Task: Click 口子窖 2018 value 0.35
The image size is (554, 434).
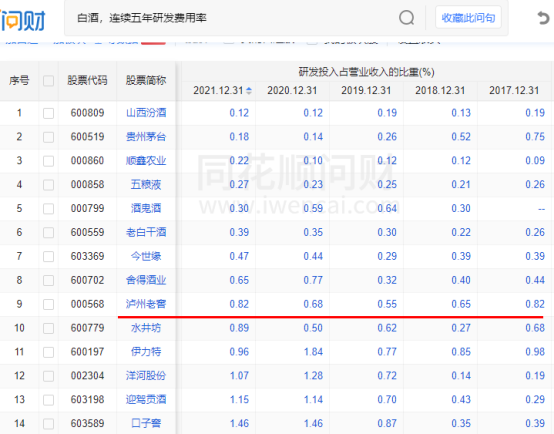Action: 461,423
